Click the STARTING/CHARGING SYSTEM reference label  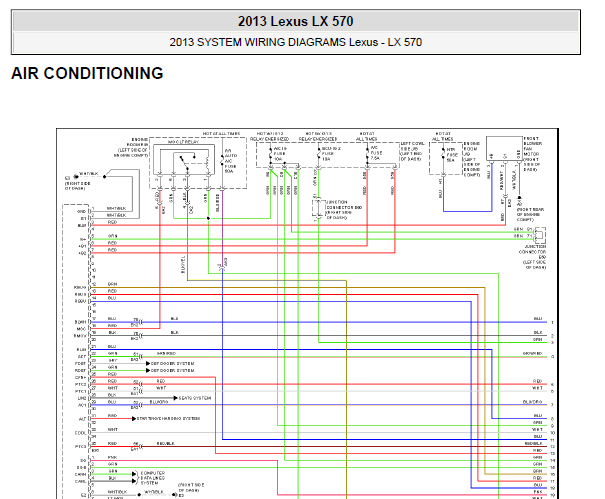168,418
